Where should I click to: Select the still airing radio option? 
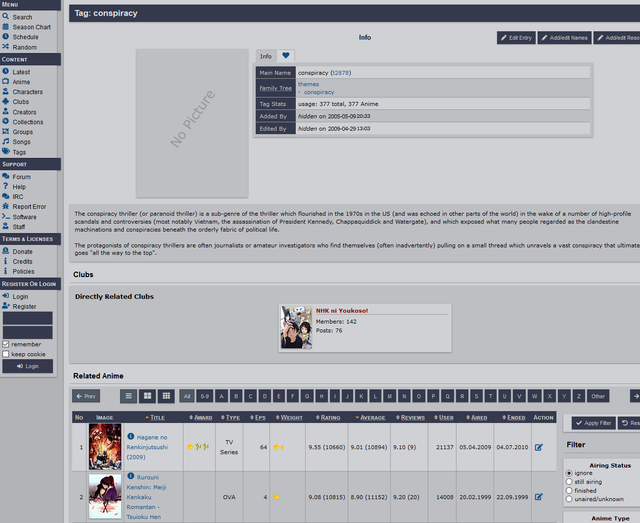569,482
